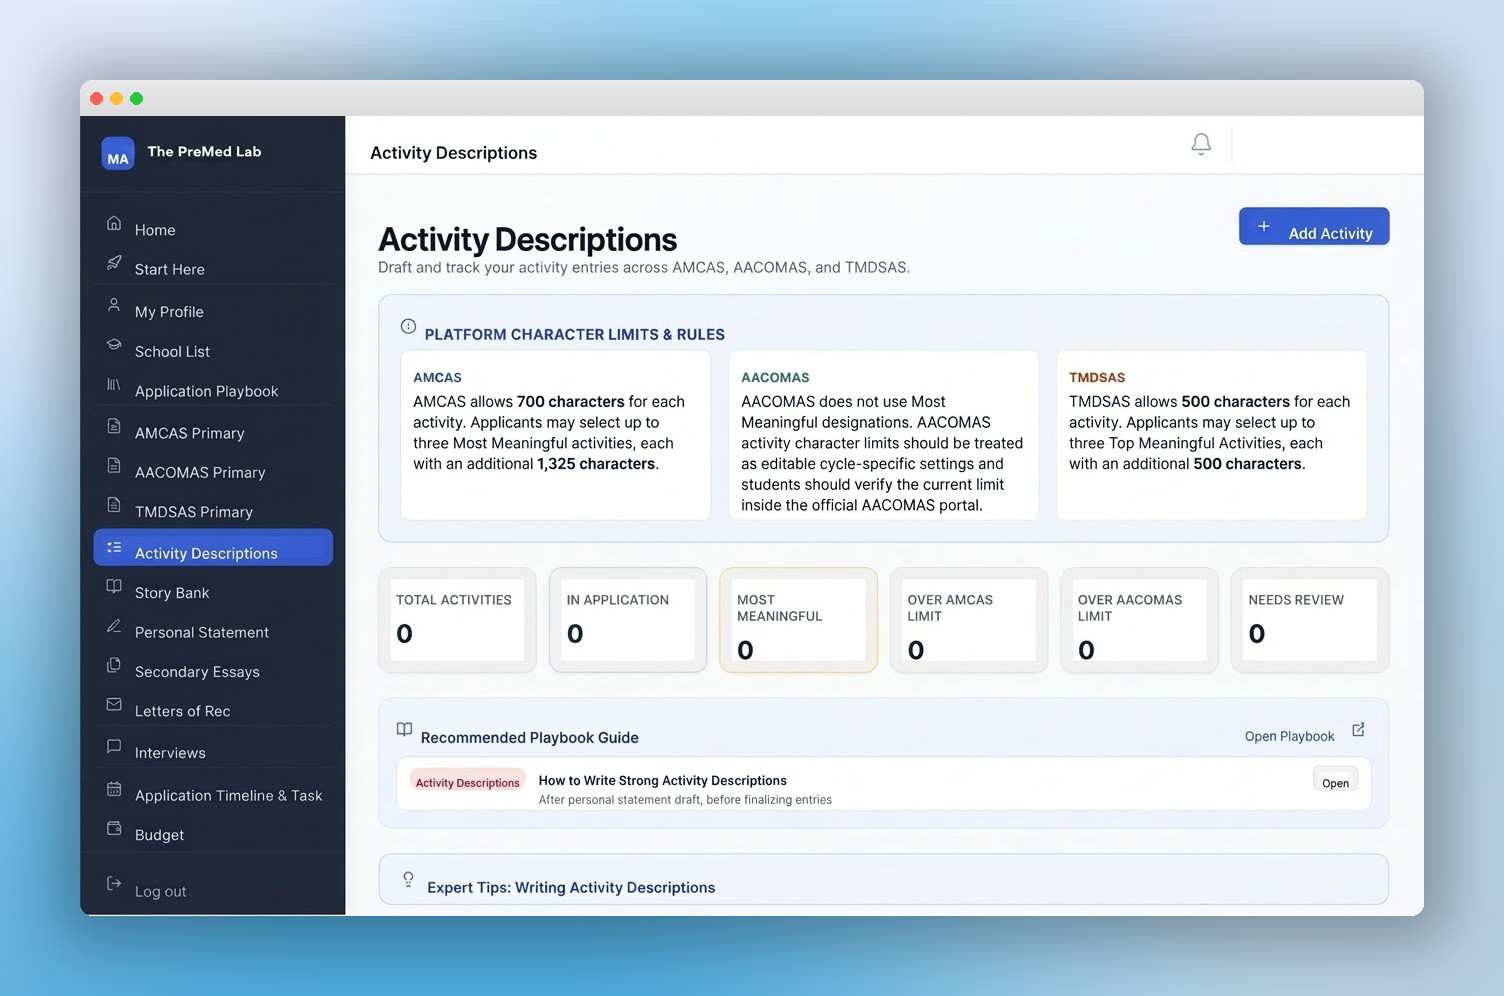Click the Story Bank book icon
The width and height of the screenshot is (1504, 996).
click(114, 586)
